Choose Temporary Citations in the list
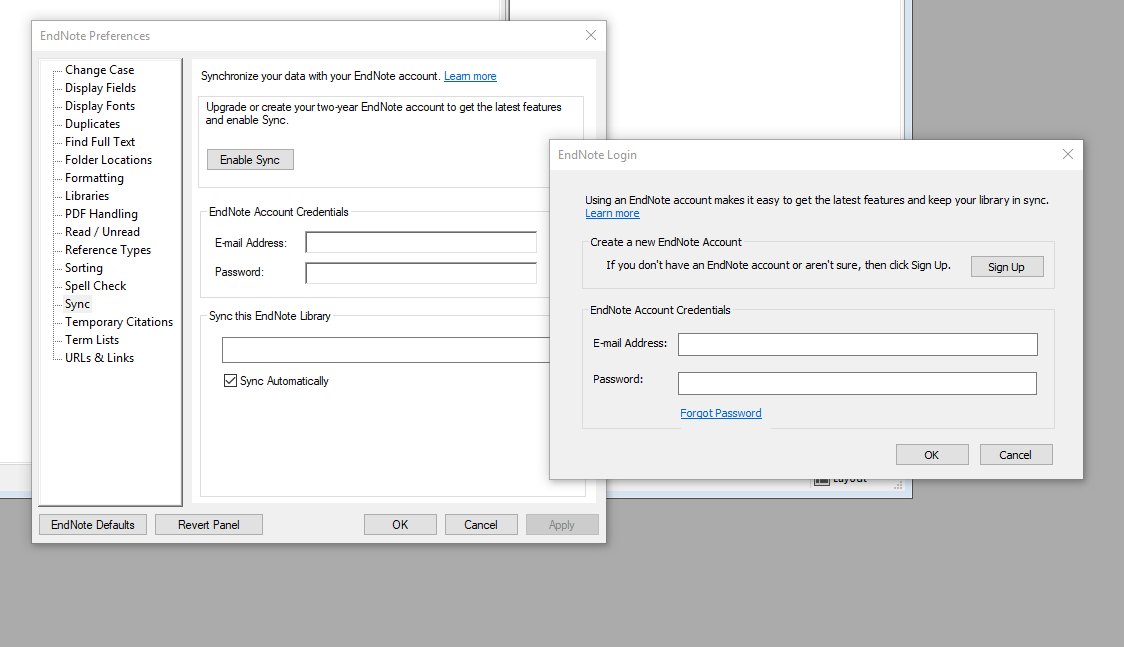This screenshot has height=647, width=1124. point(119,322)
